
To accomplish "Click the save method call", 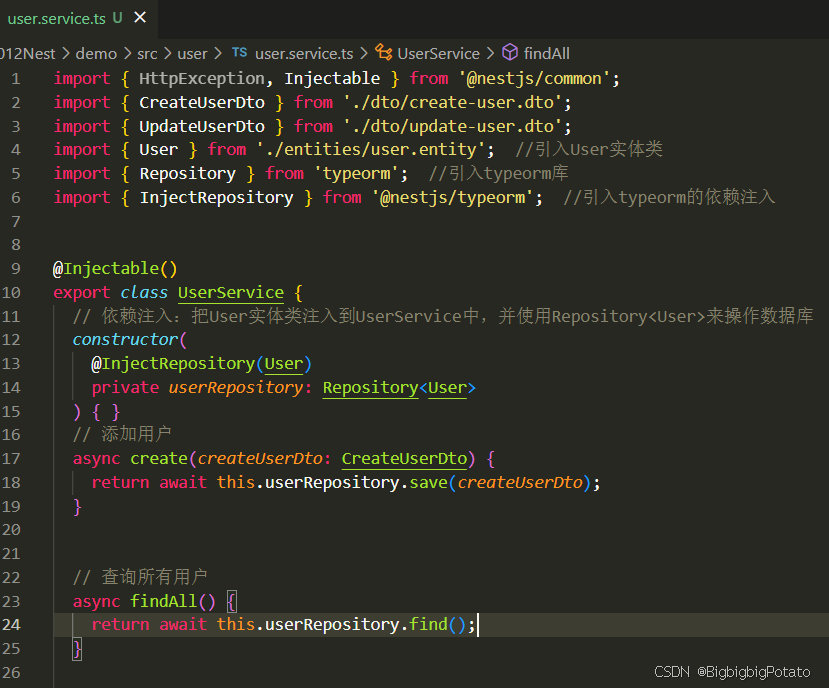I will tap(428, 482).
